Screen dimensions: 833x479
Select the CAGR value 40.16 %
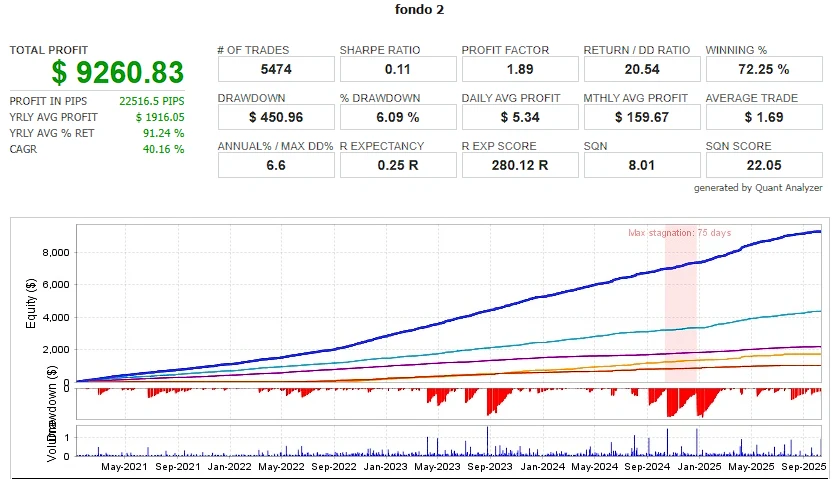[x=164, y=149]
